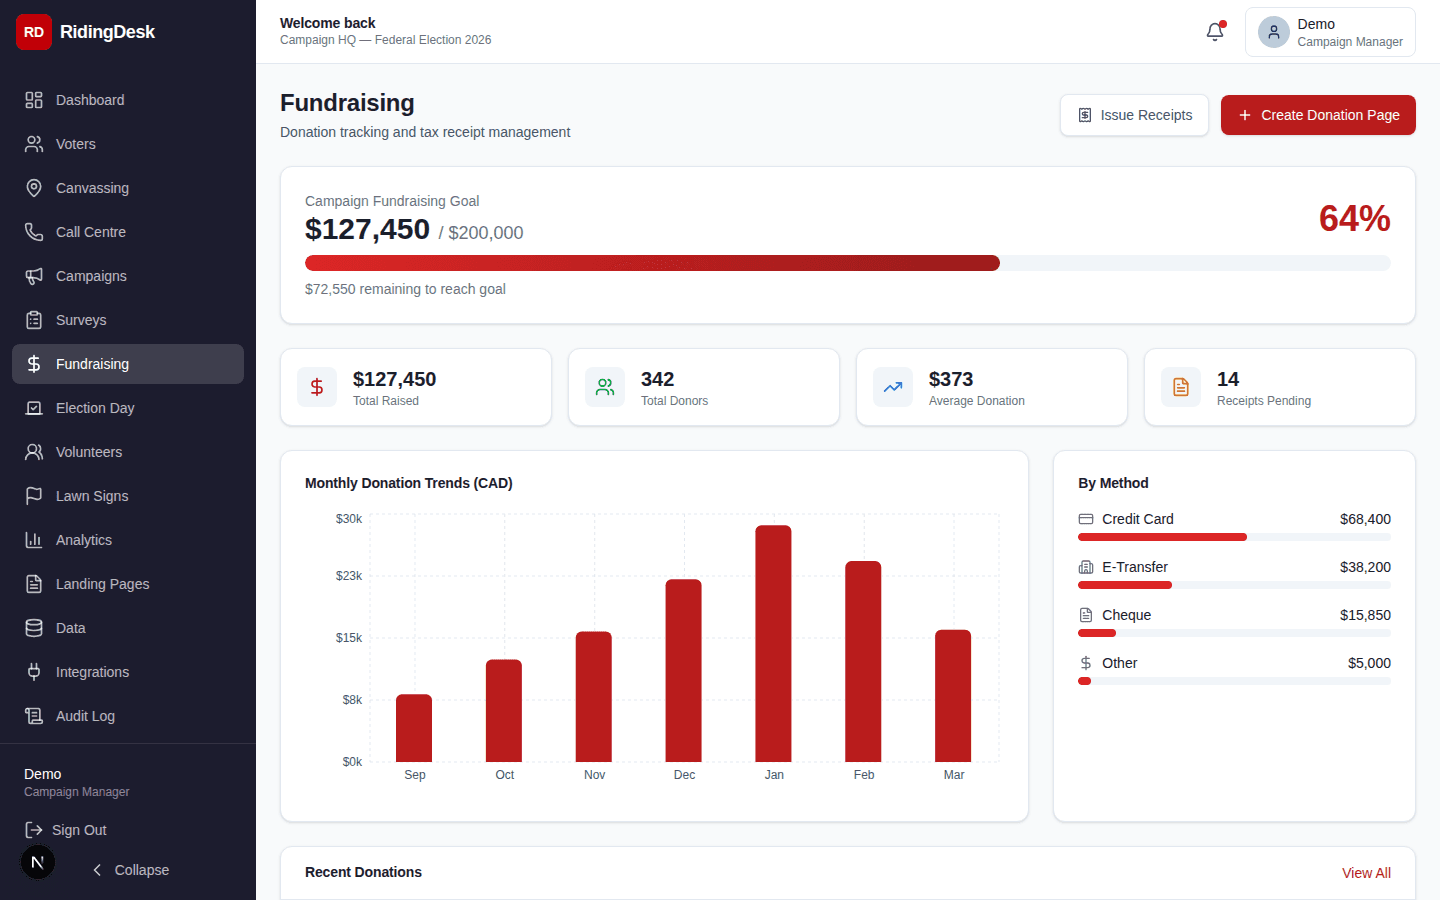Screen dimensions: 1440x900
Task: Select the Canvassing map-pin icon
Action: coord(33,187)
